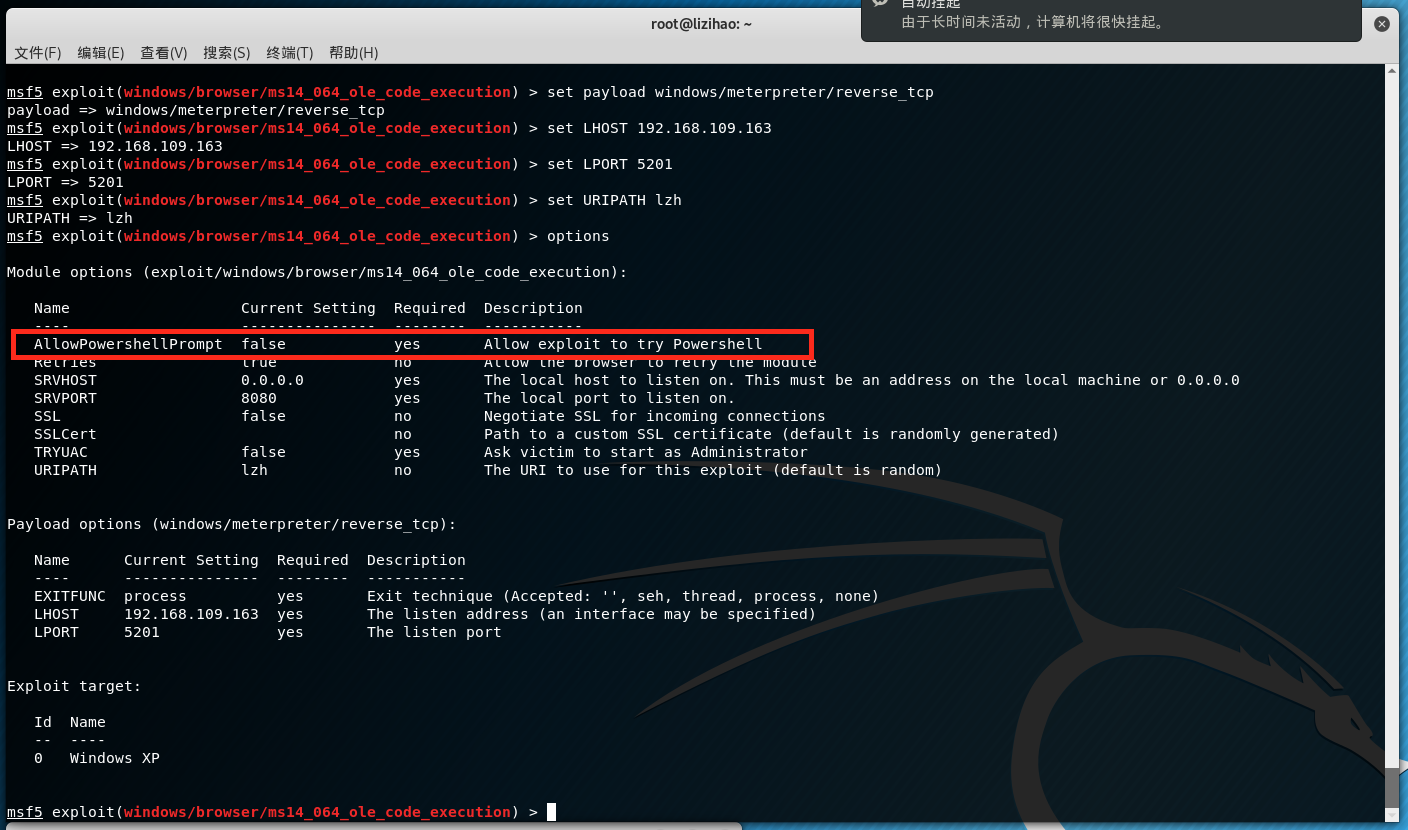The height and width of the screenshot is (830, 1408).
Task: Click URIPATH name in module options table
Action: (x=65, y=470)
